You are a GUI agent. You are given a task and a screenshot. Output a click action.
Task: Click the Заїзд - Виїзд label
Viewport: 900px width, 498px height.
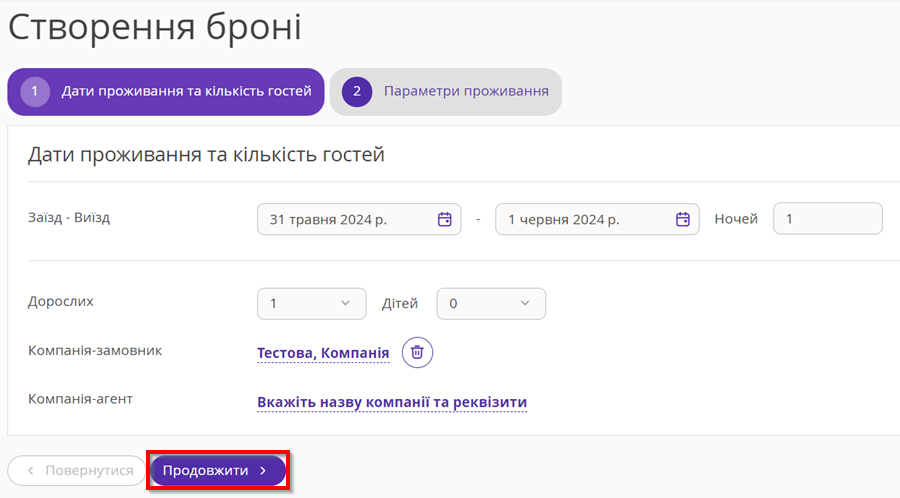pyautogui.click(x=69, y=218)
